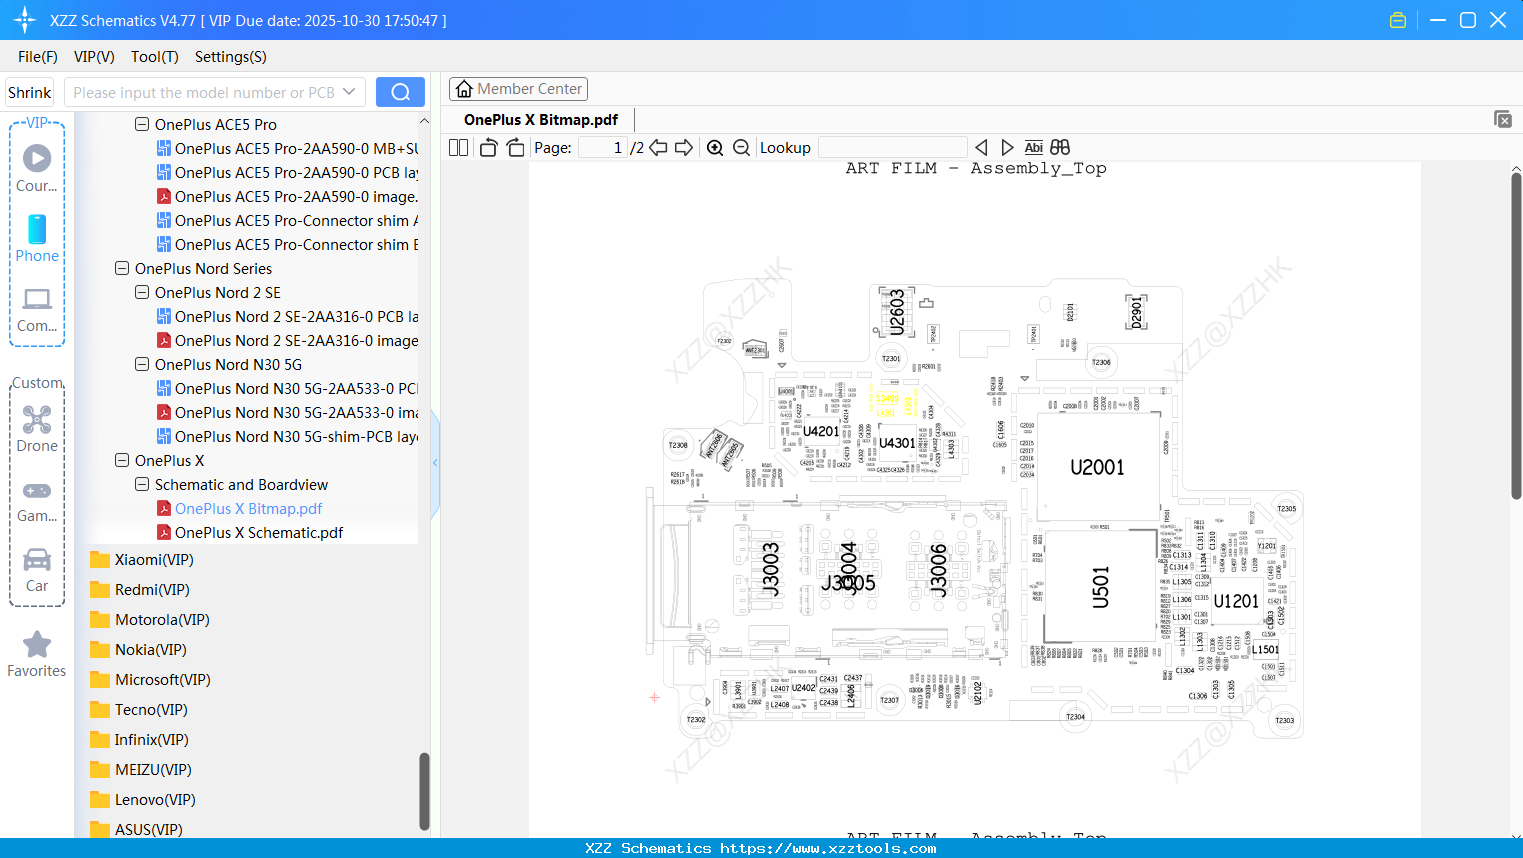Image resolution: width=1523 pixels, height=858 pixels.
Task: Open Favorites star
Action: point(37,654)
